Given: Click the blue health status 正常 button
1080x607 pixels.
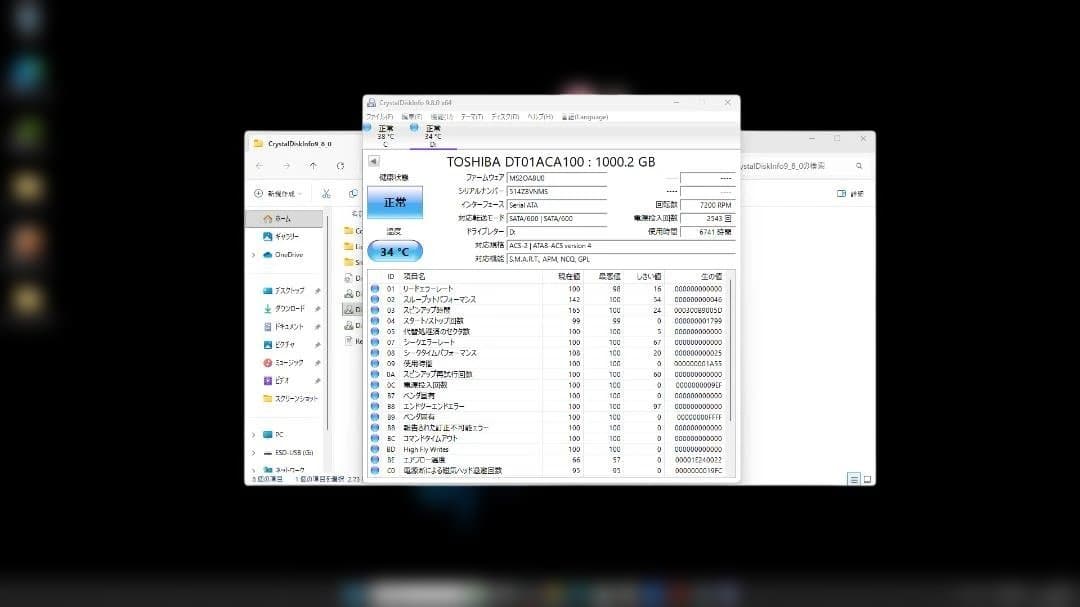Looking at the screenshot, I should 395,203.
